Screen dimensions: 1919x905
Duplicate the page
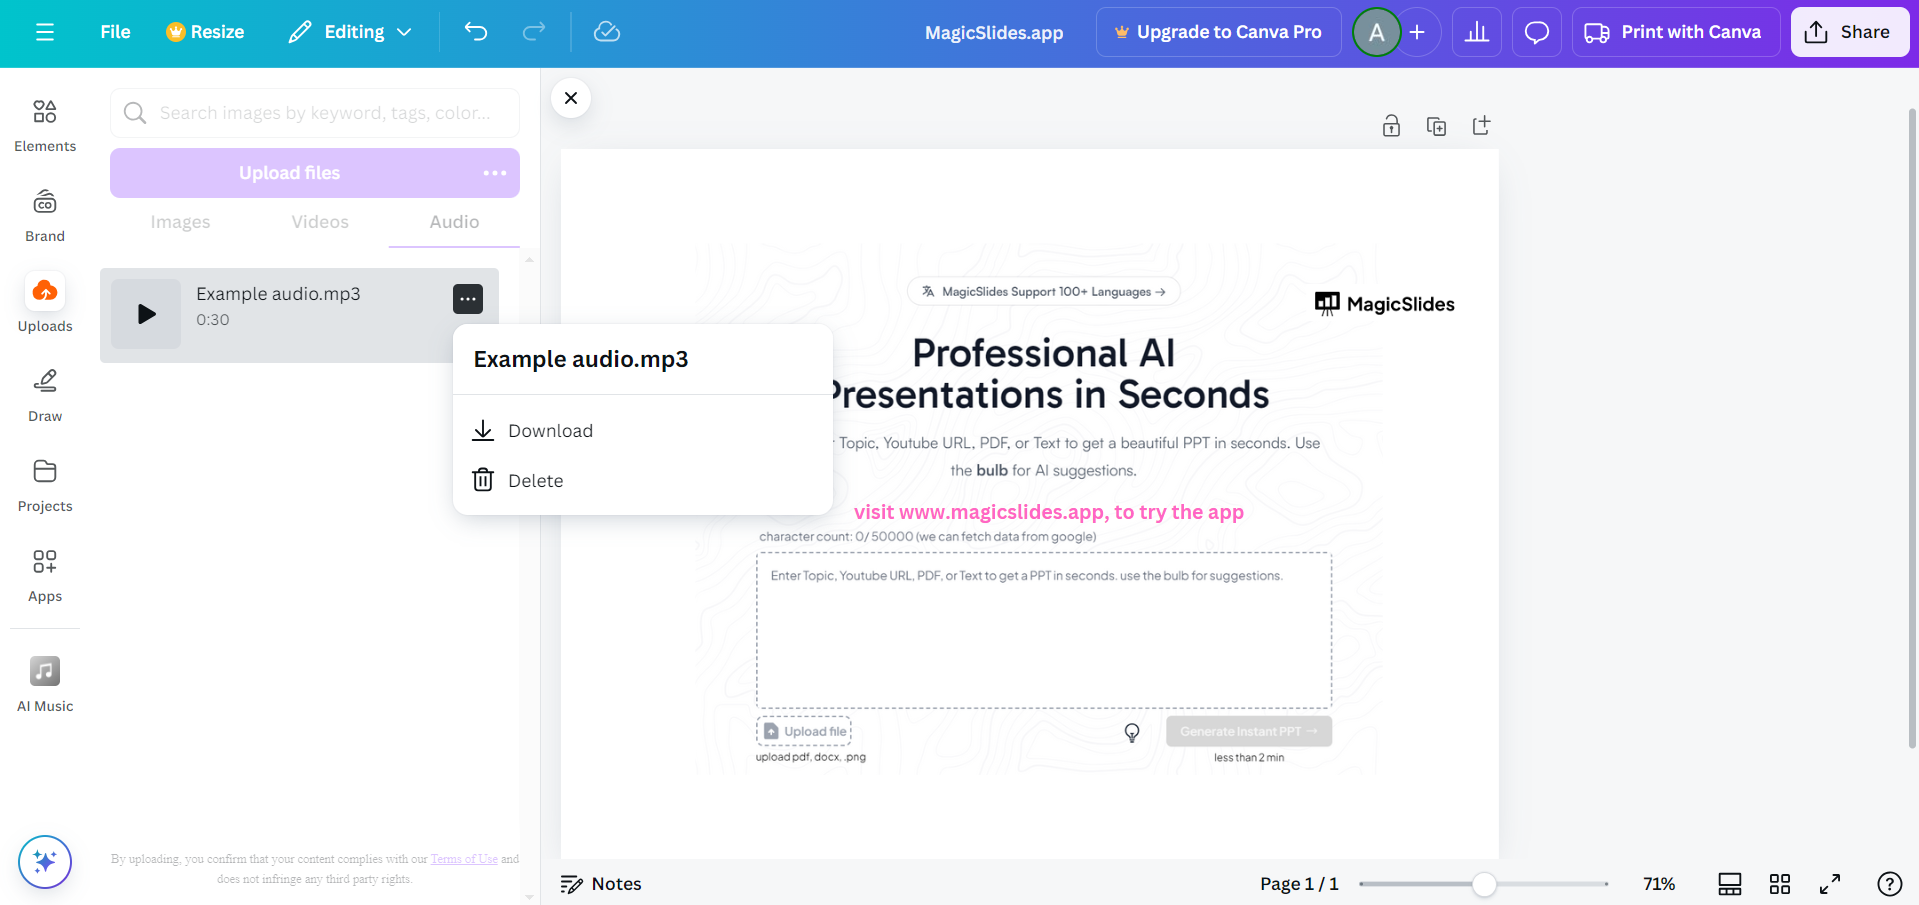(x=1436, y=126)
